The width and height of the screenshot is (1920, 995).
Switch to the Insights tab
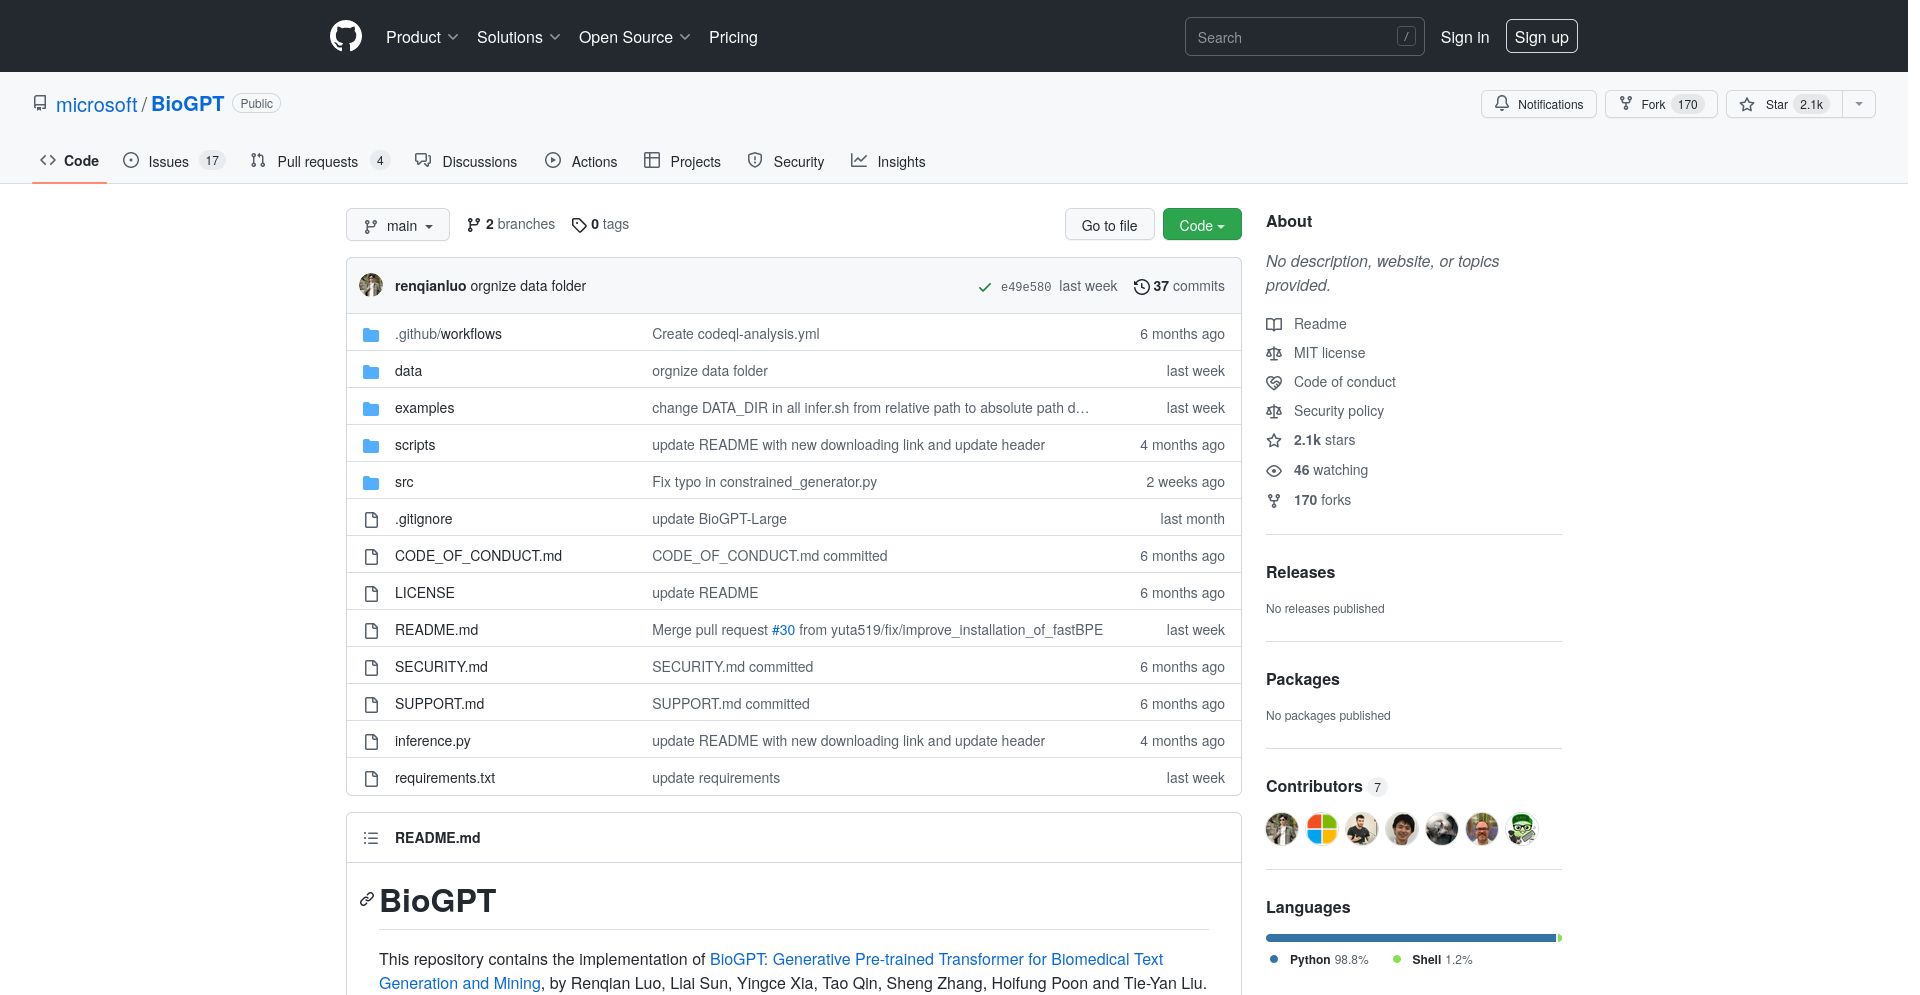888,161
